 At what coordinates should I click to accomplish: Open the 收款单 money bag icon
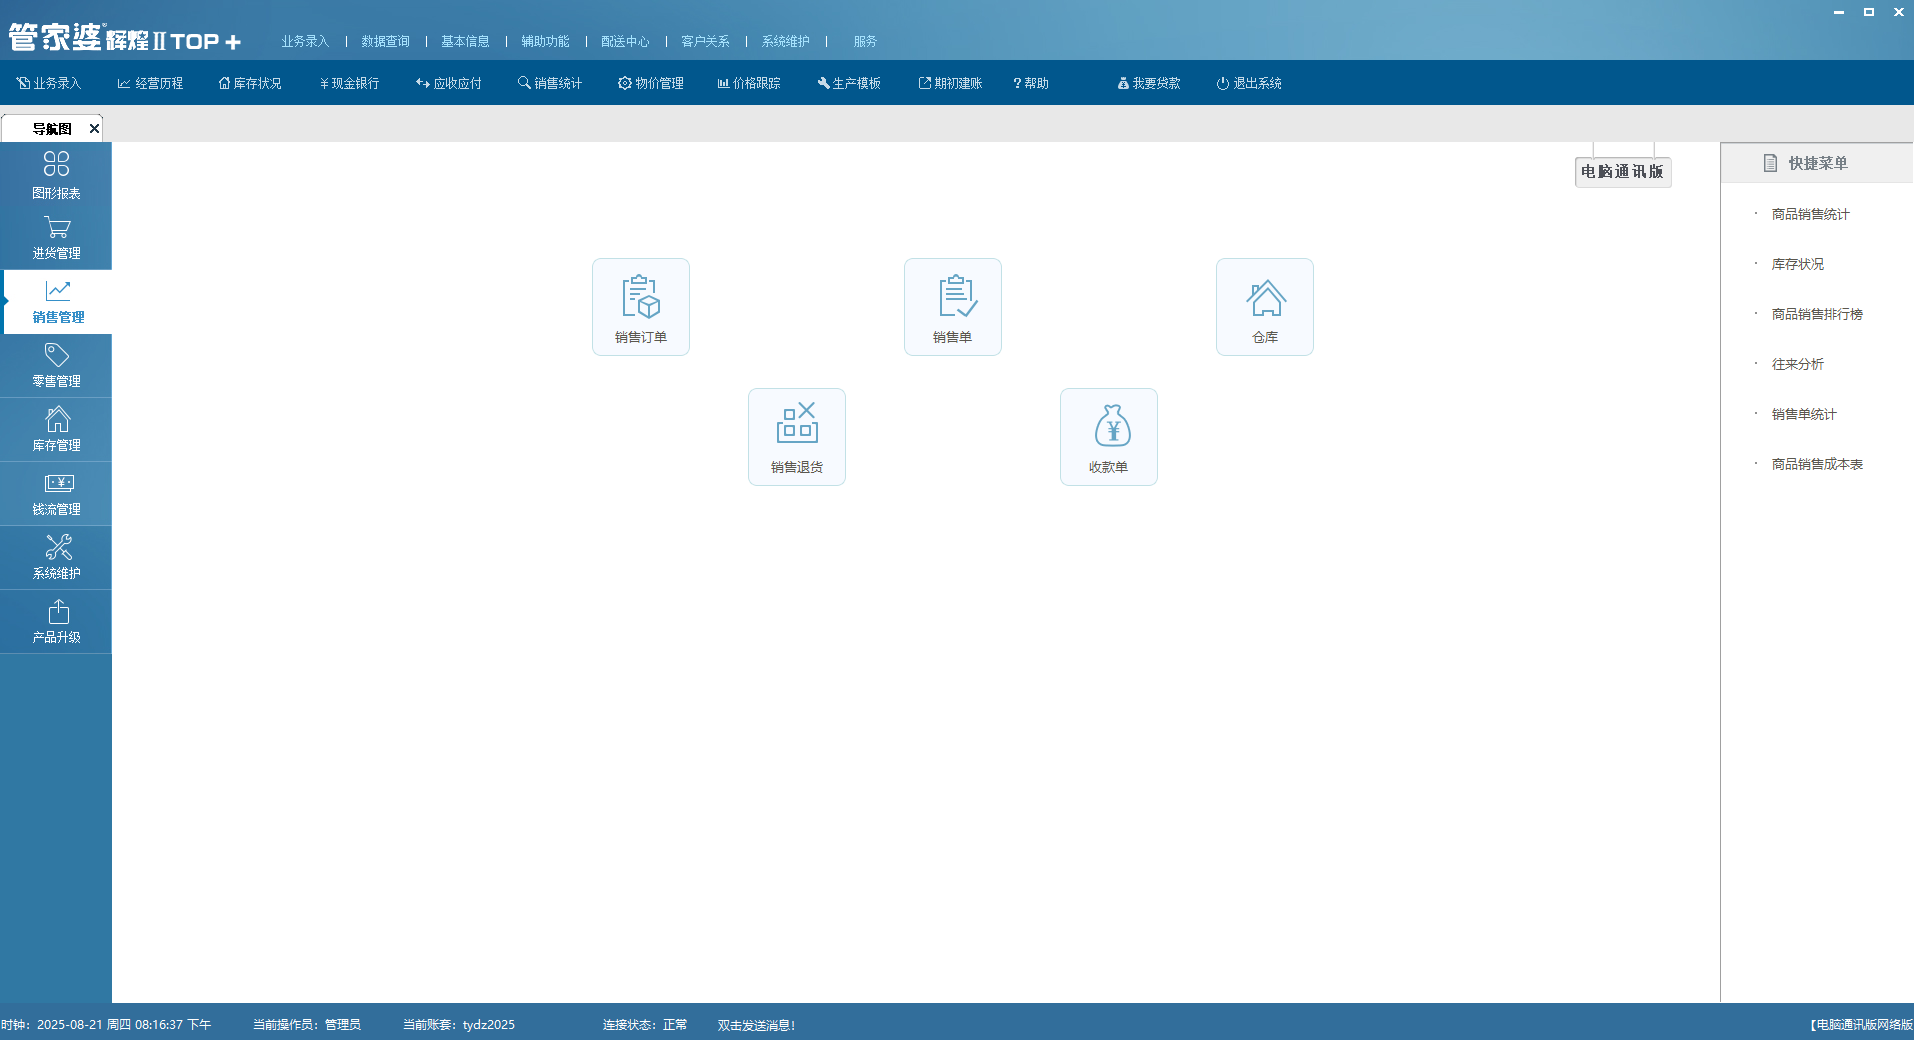tap(1108, 437)
